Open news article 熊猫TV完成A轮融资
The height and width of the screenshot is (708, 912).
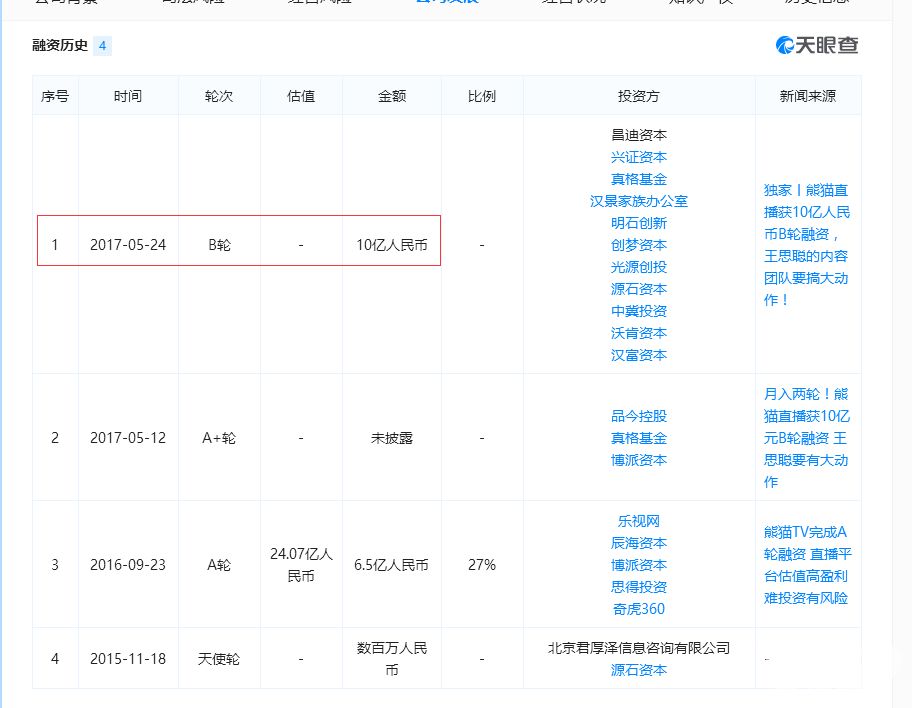[x=807, y=565]
